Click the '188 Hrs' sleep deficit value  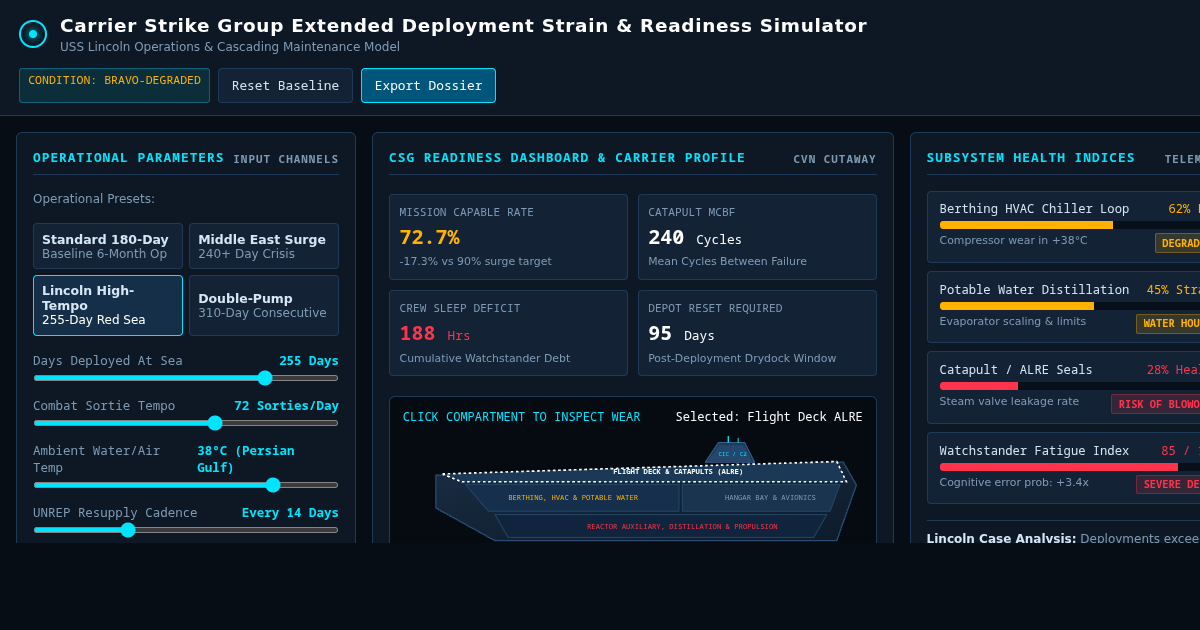click(435, 334)
